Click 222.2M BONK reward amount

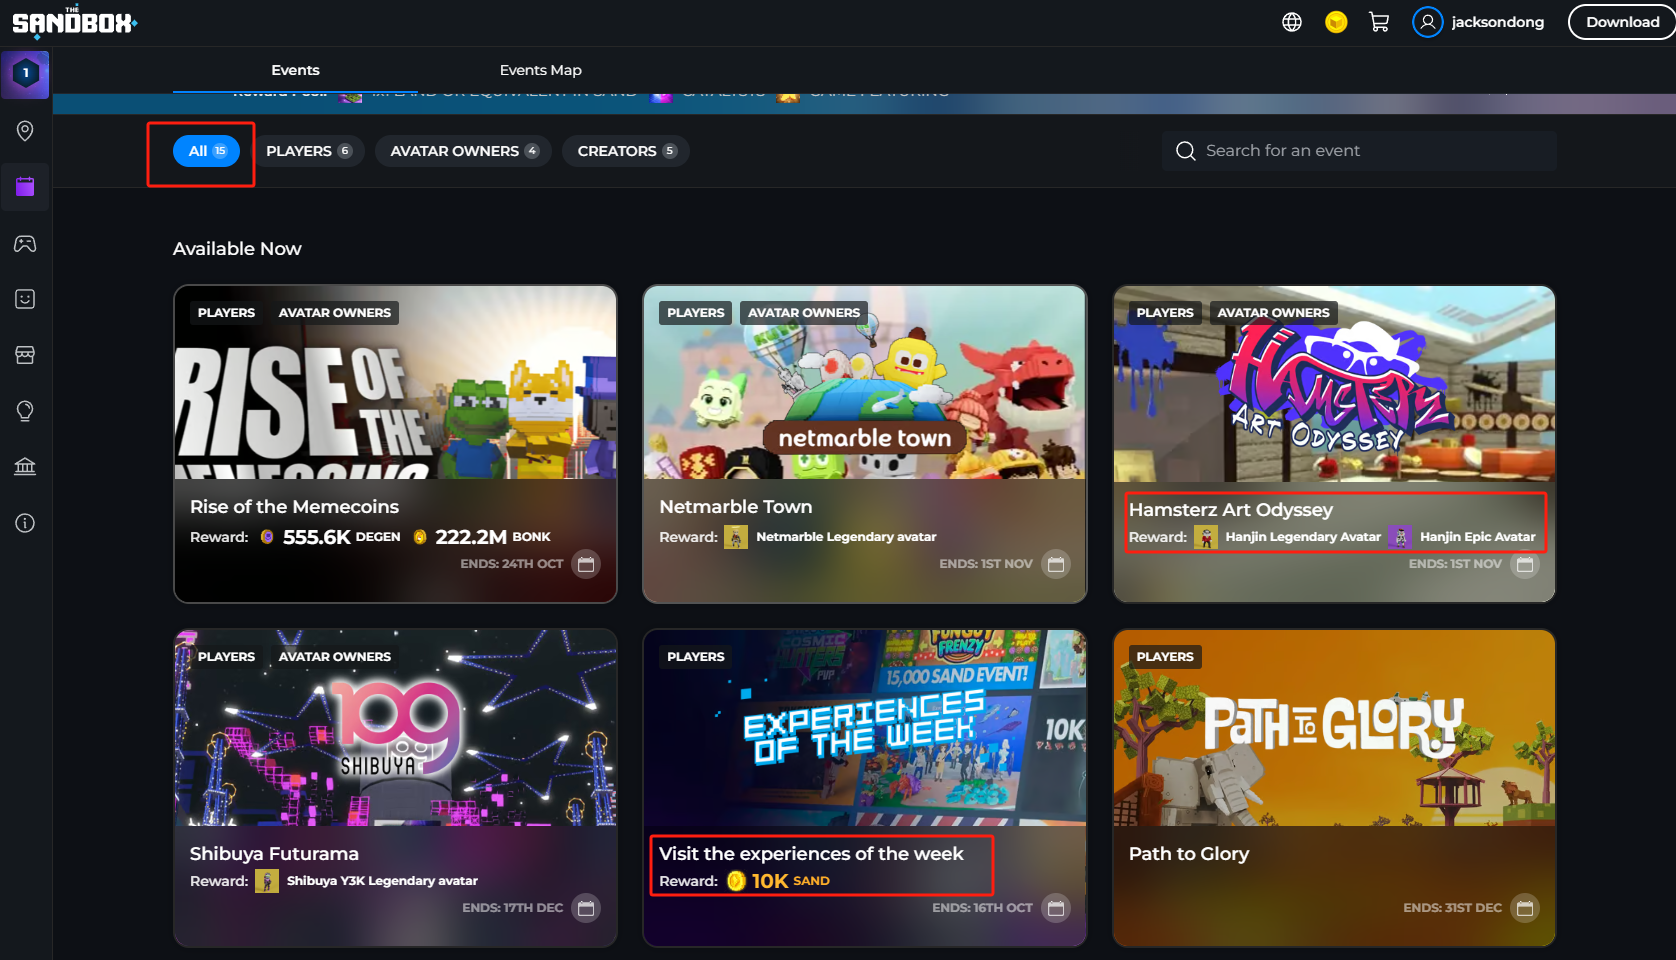(x=493, y=537)
